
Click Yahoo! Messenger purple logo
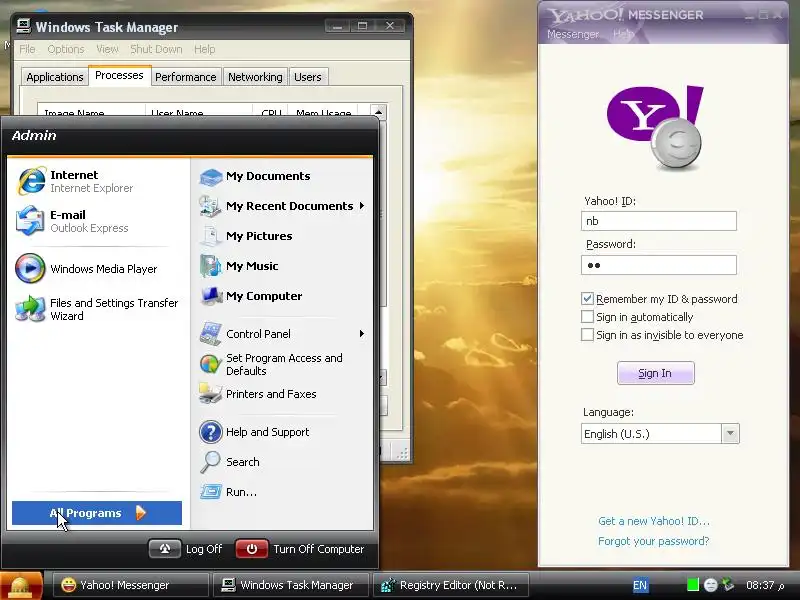click(655, 128)
